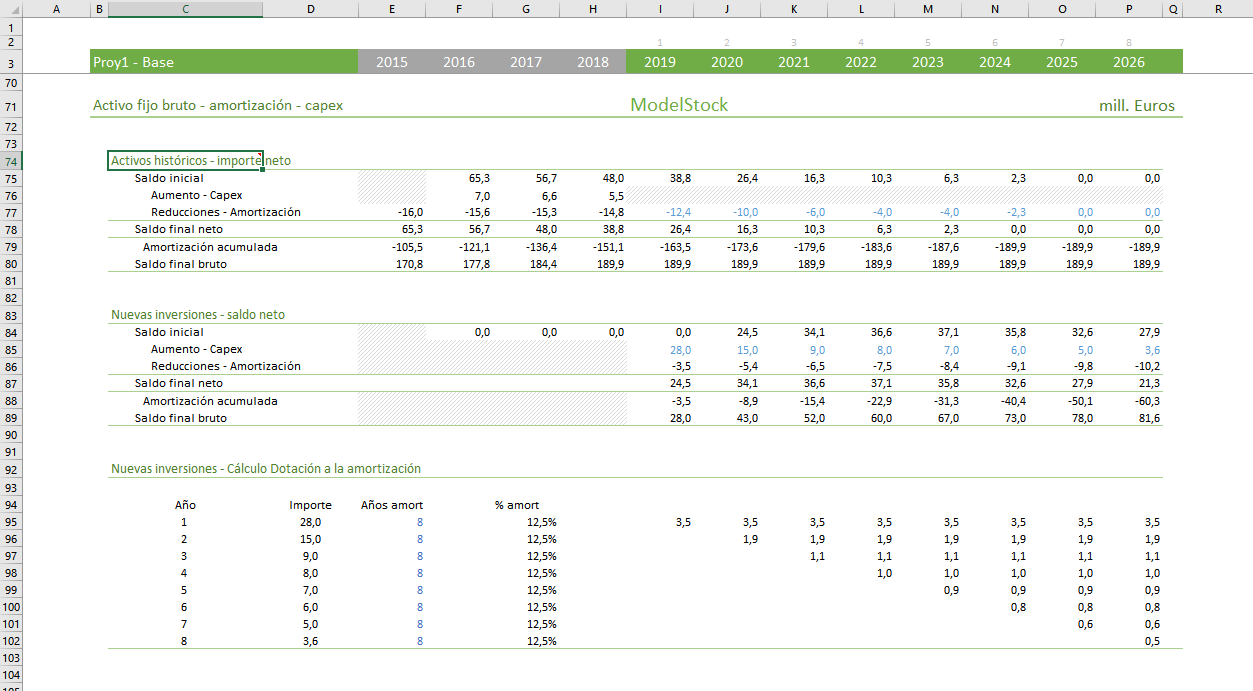The image size is (1253, 691).
Task: Select column I header
Action: pyautogui.click(x=659, y=9)
